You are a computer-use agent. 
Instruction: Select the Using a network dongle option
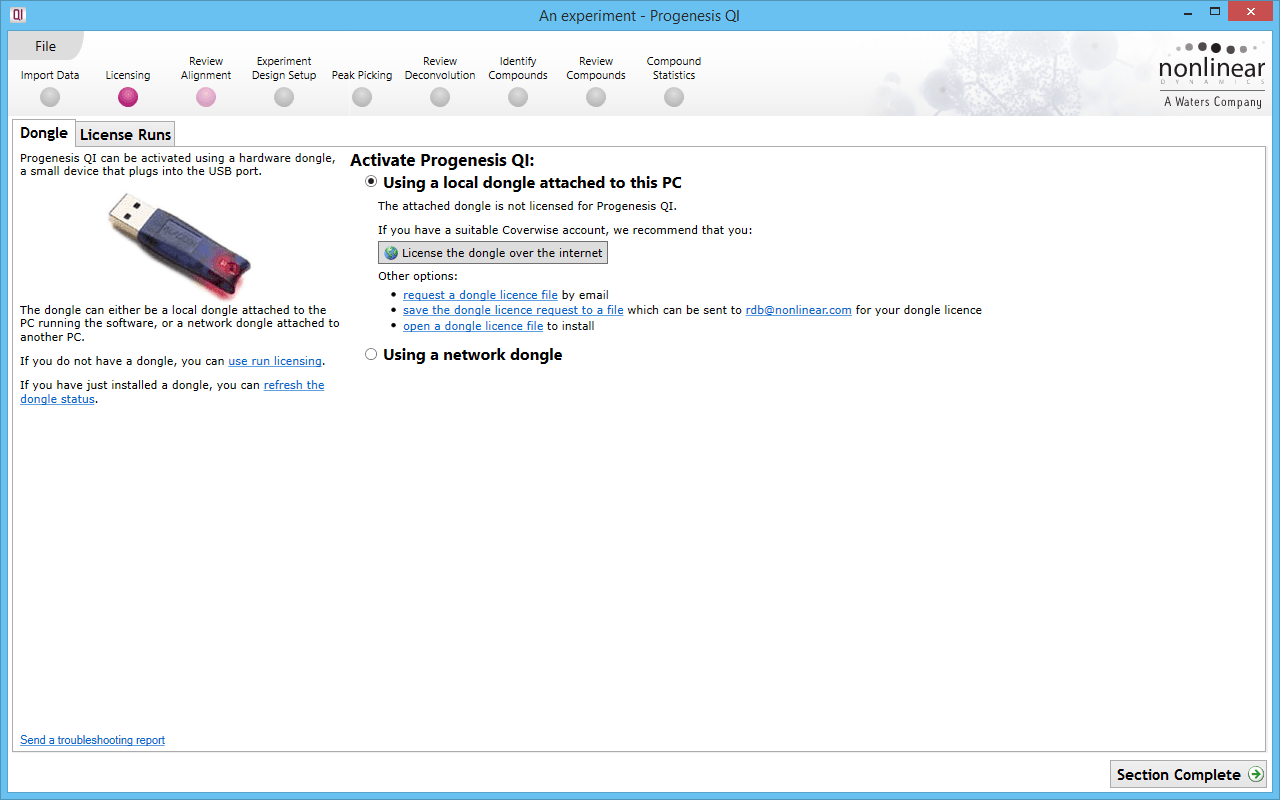coord(372,354)
